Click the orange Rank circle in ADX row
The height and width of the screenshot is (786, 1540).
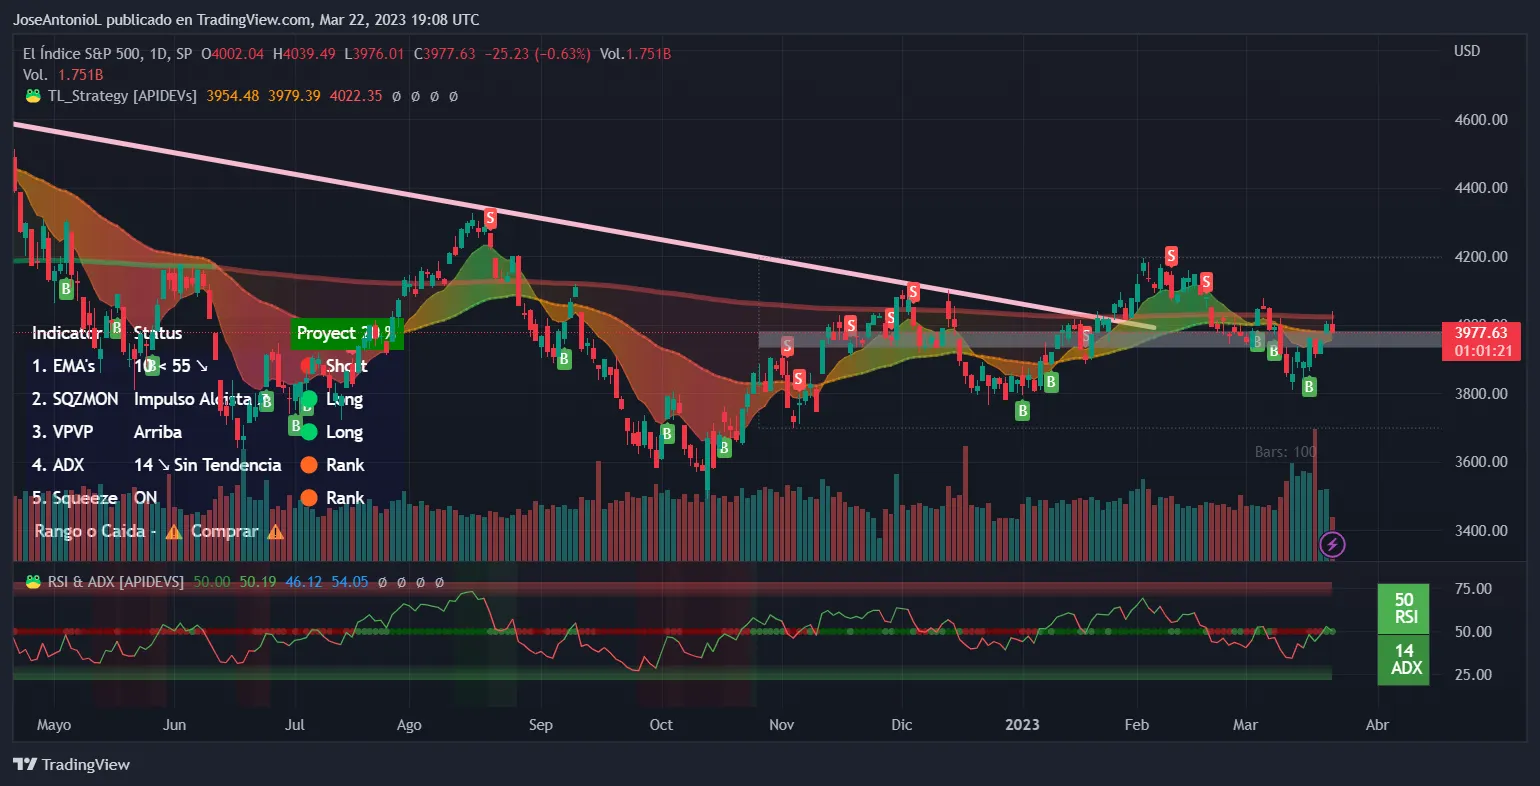[x=308, y=465]
